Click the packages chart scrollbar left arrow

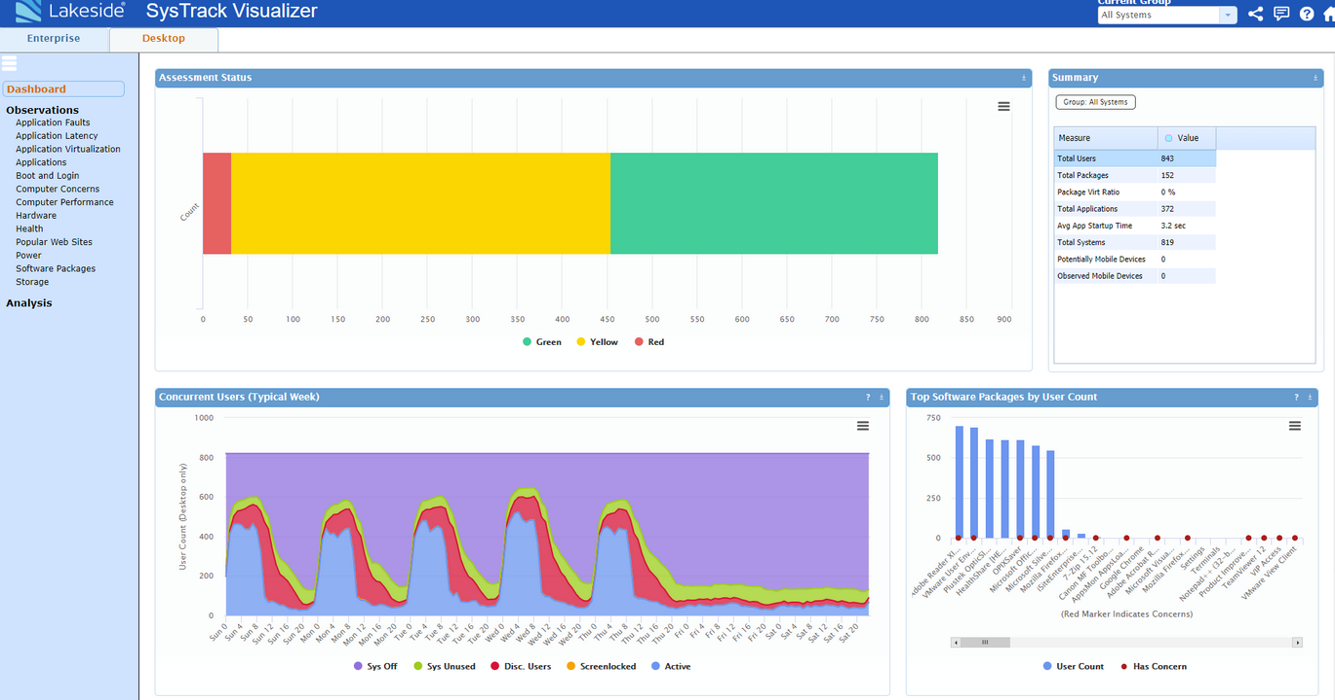956,643
